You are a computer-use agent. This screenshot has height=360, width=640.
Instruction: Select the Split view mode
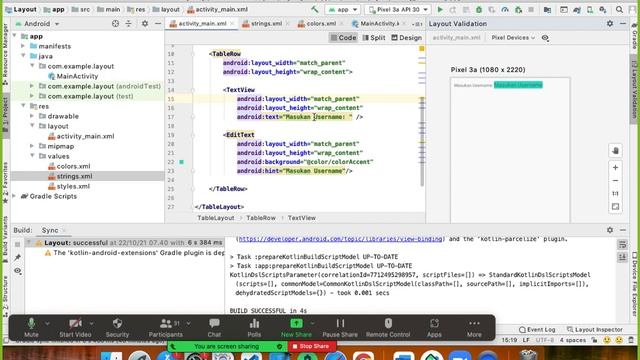pyautogui.click(x=374, y=38)
